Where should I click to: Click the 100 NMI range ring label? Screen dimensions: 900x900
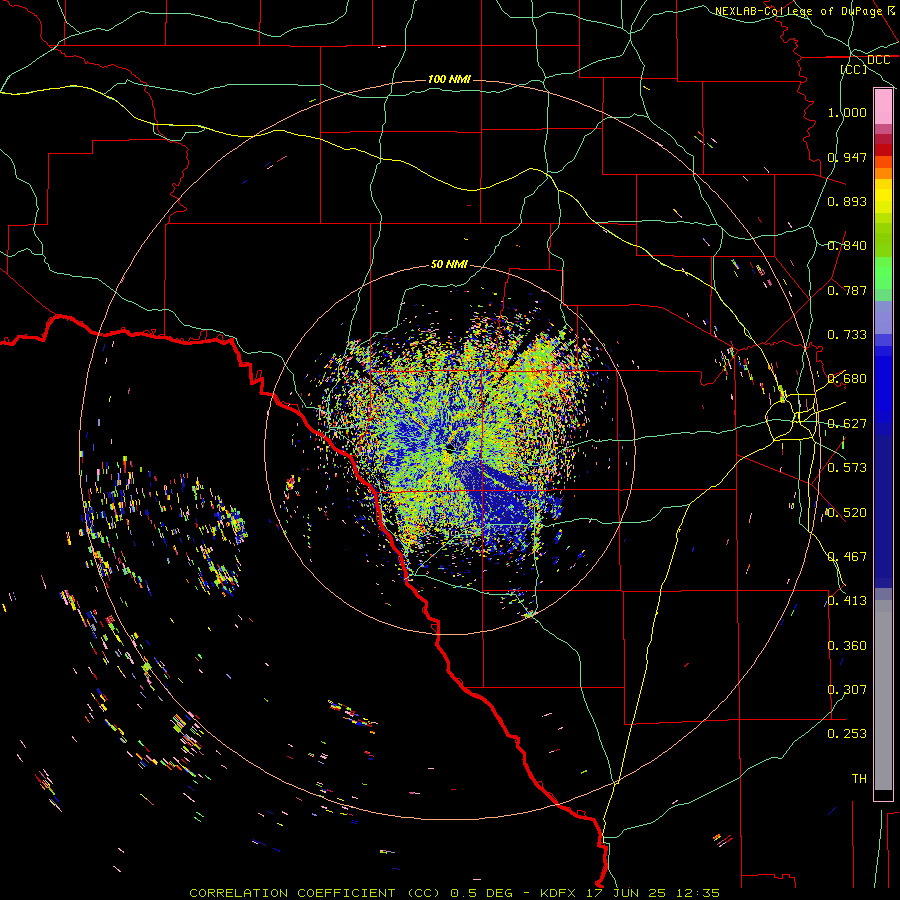(x=449, y=79)
